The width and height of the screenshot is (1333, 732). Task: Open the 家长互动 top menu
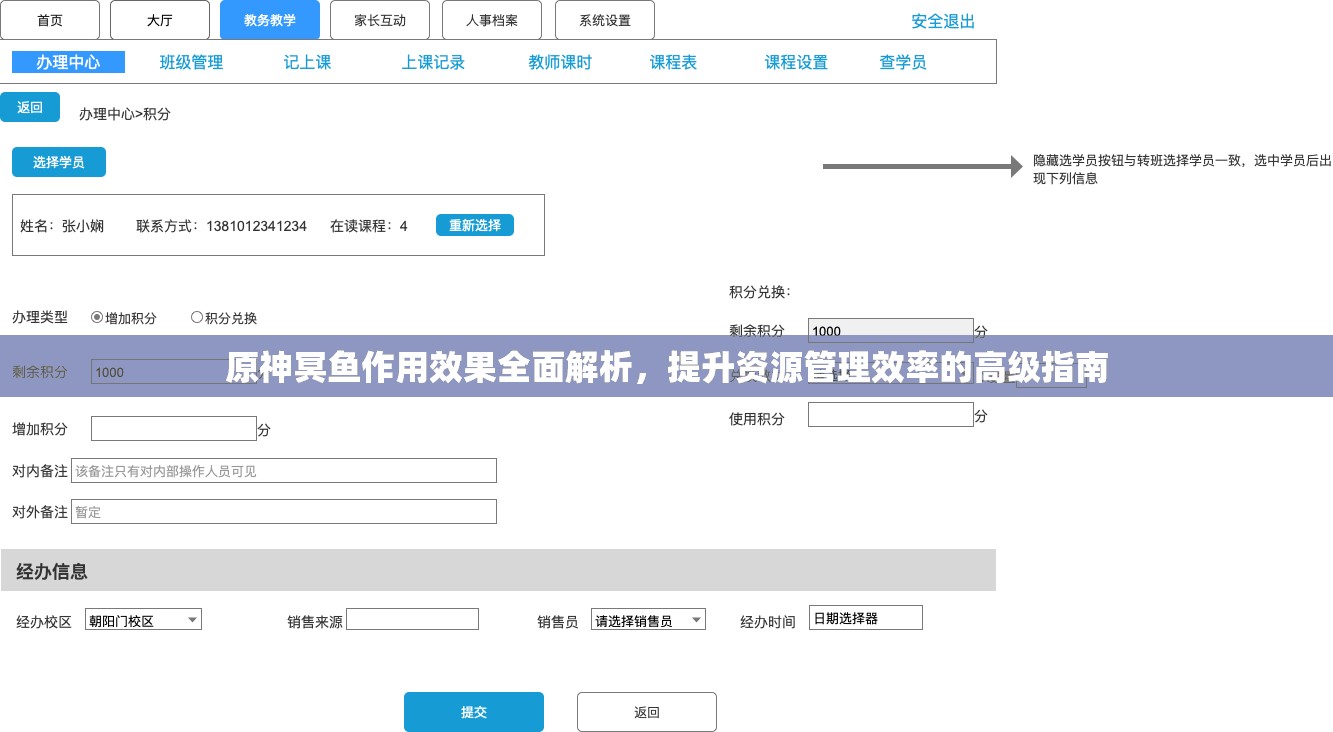[x=380, y=20]
